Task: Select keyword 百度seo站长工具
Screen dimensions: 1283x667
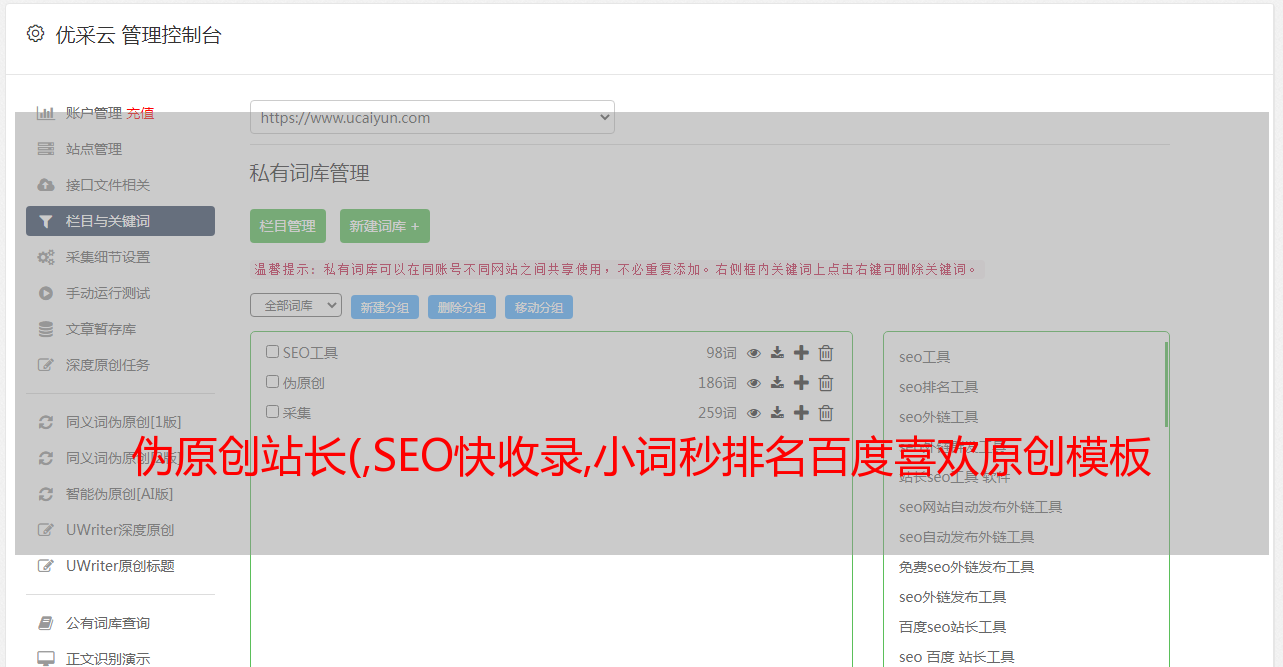Action: [952, 627]
